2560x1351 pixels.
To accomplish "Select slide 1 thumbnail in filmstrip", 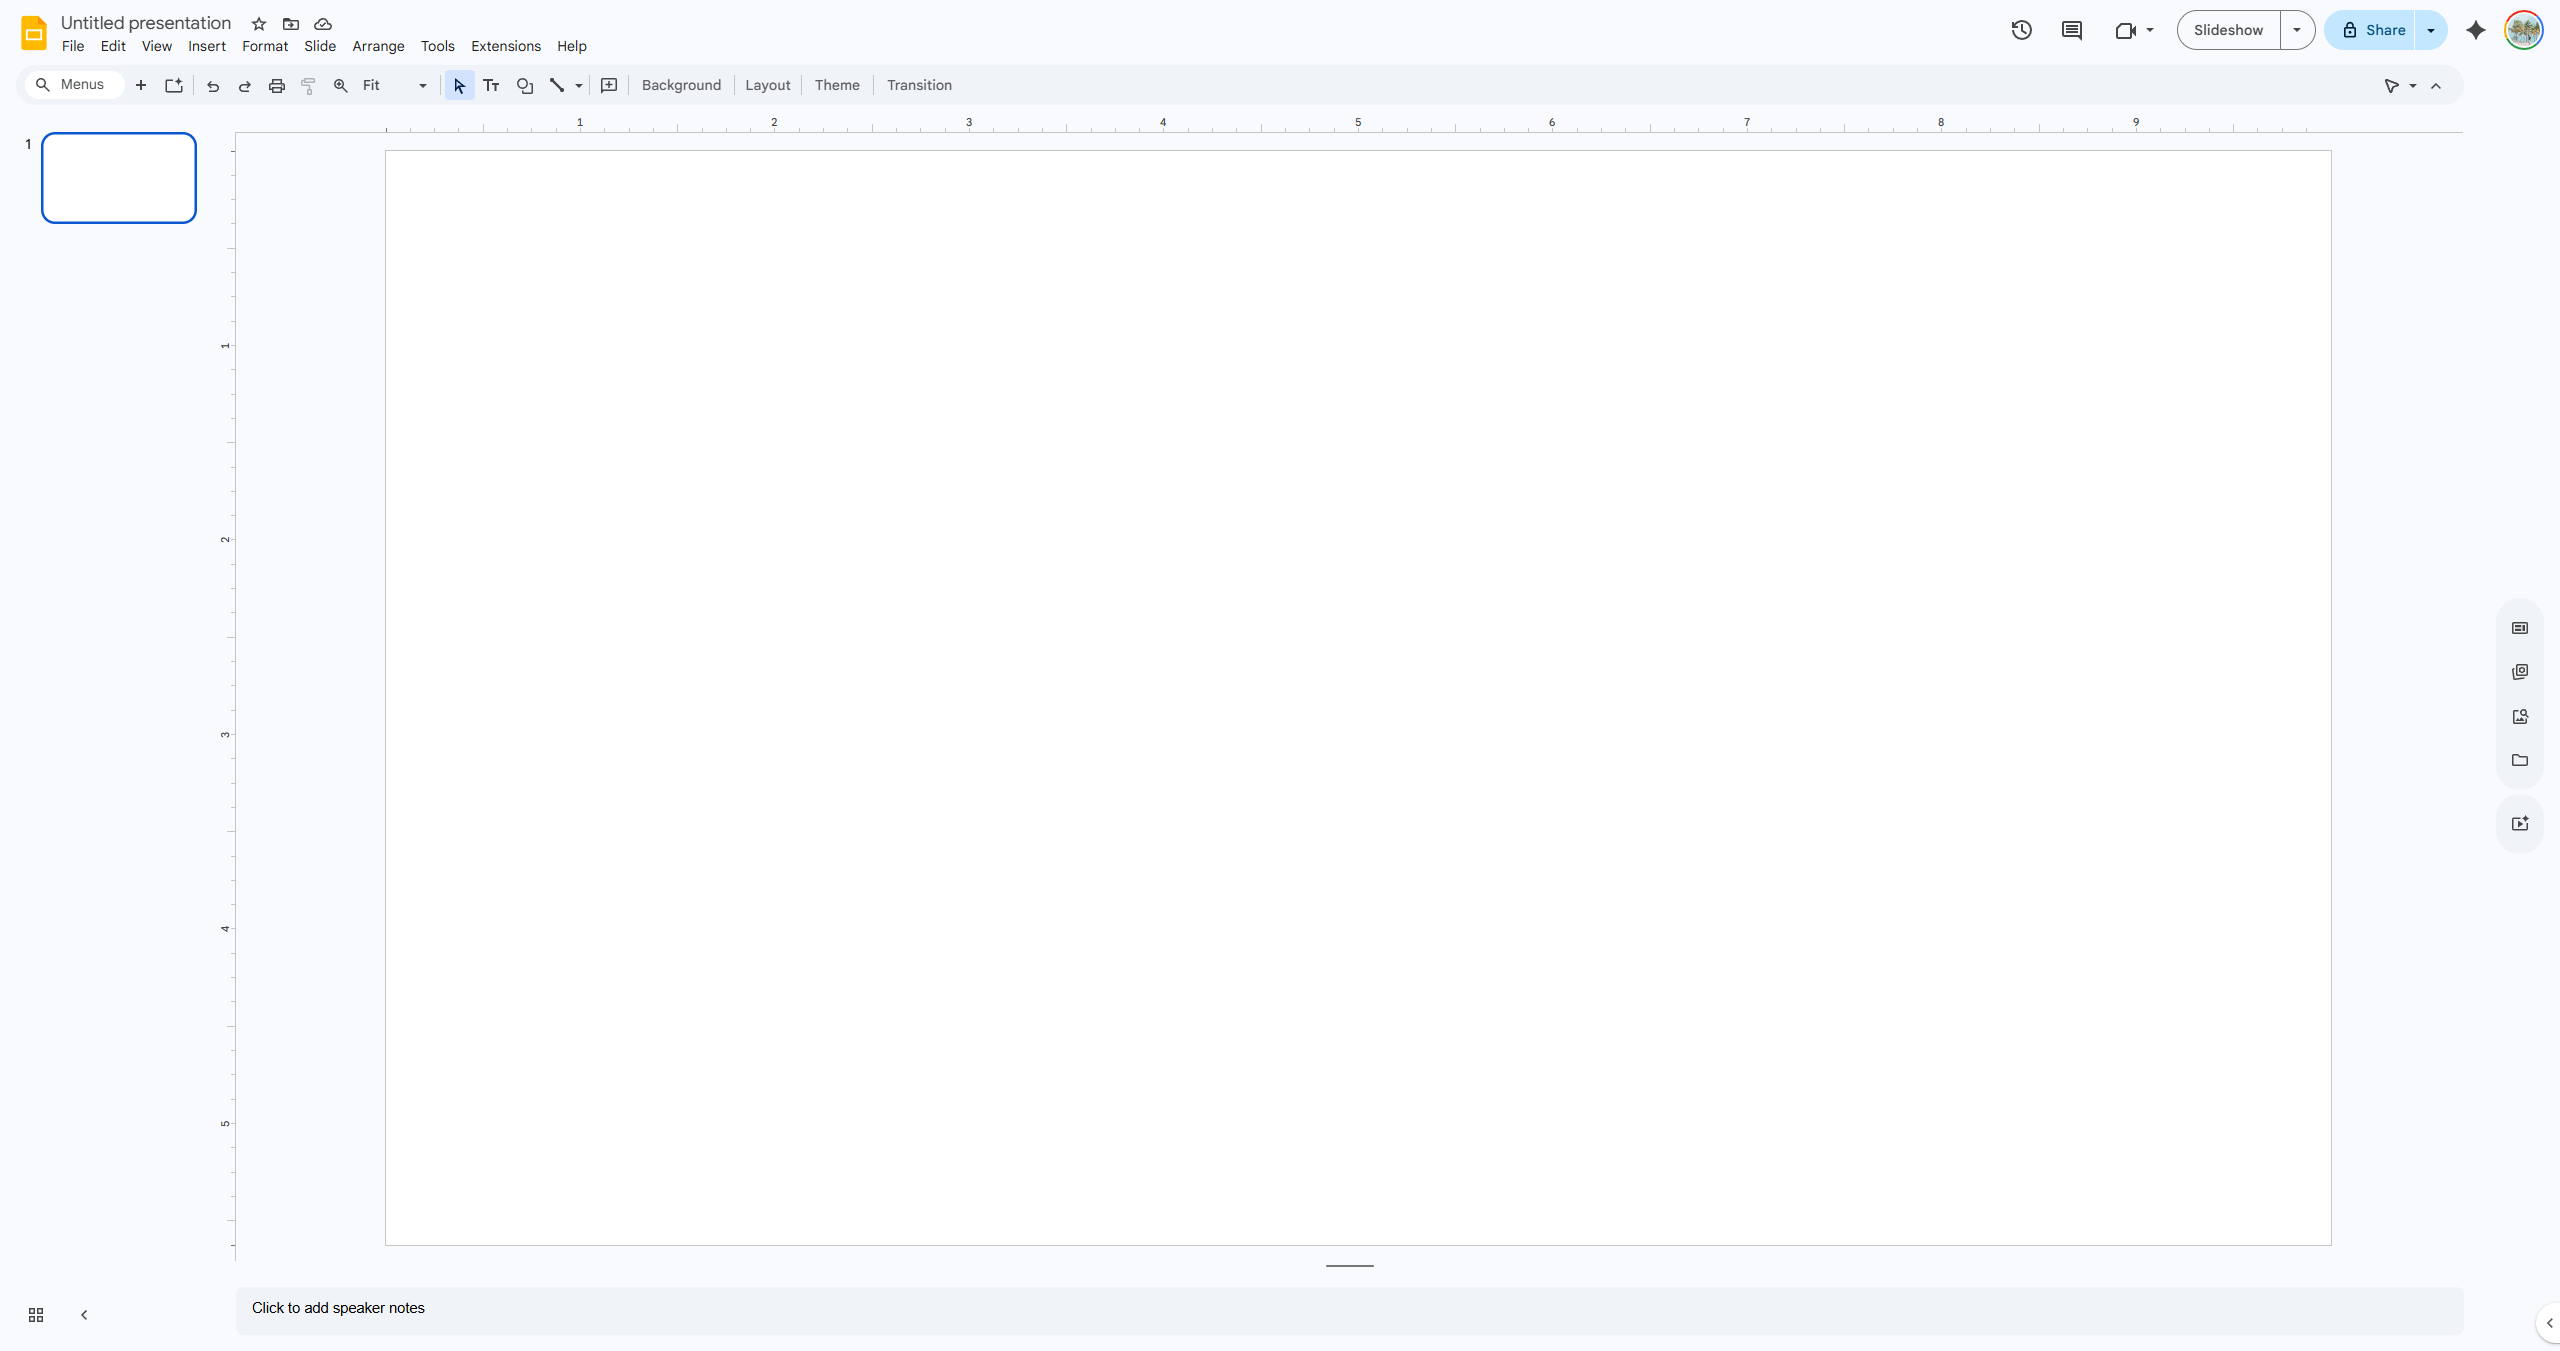I will coord(119,178).
